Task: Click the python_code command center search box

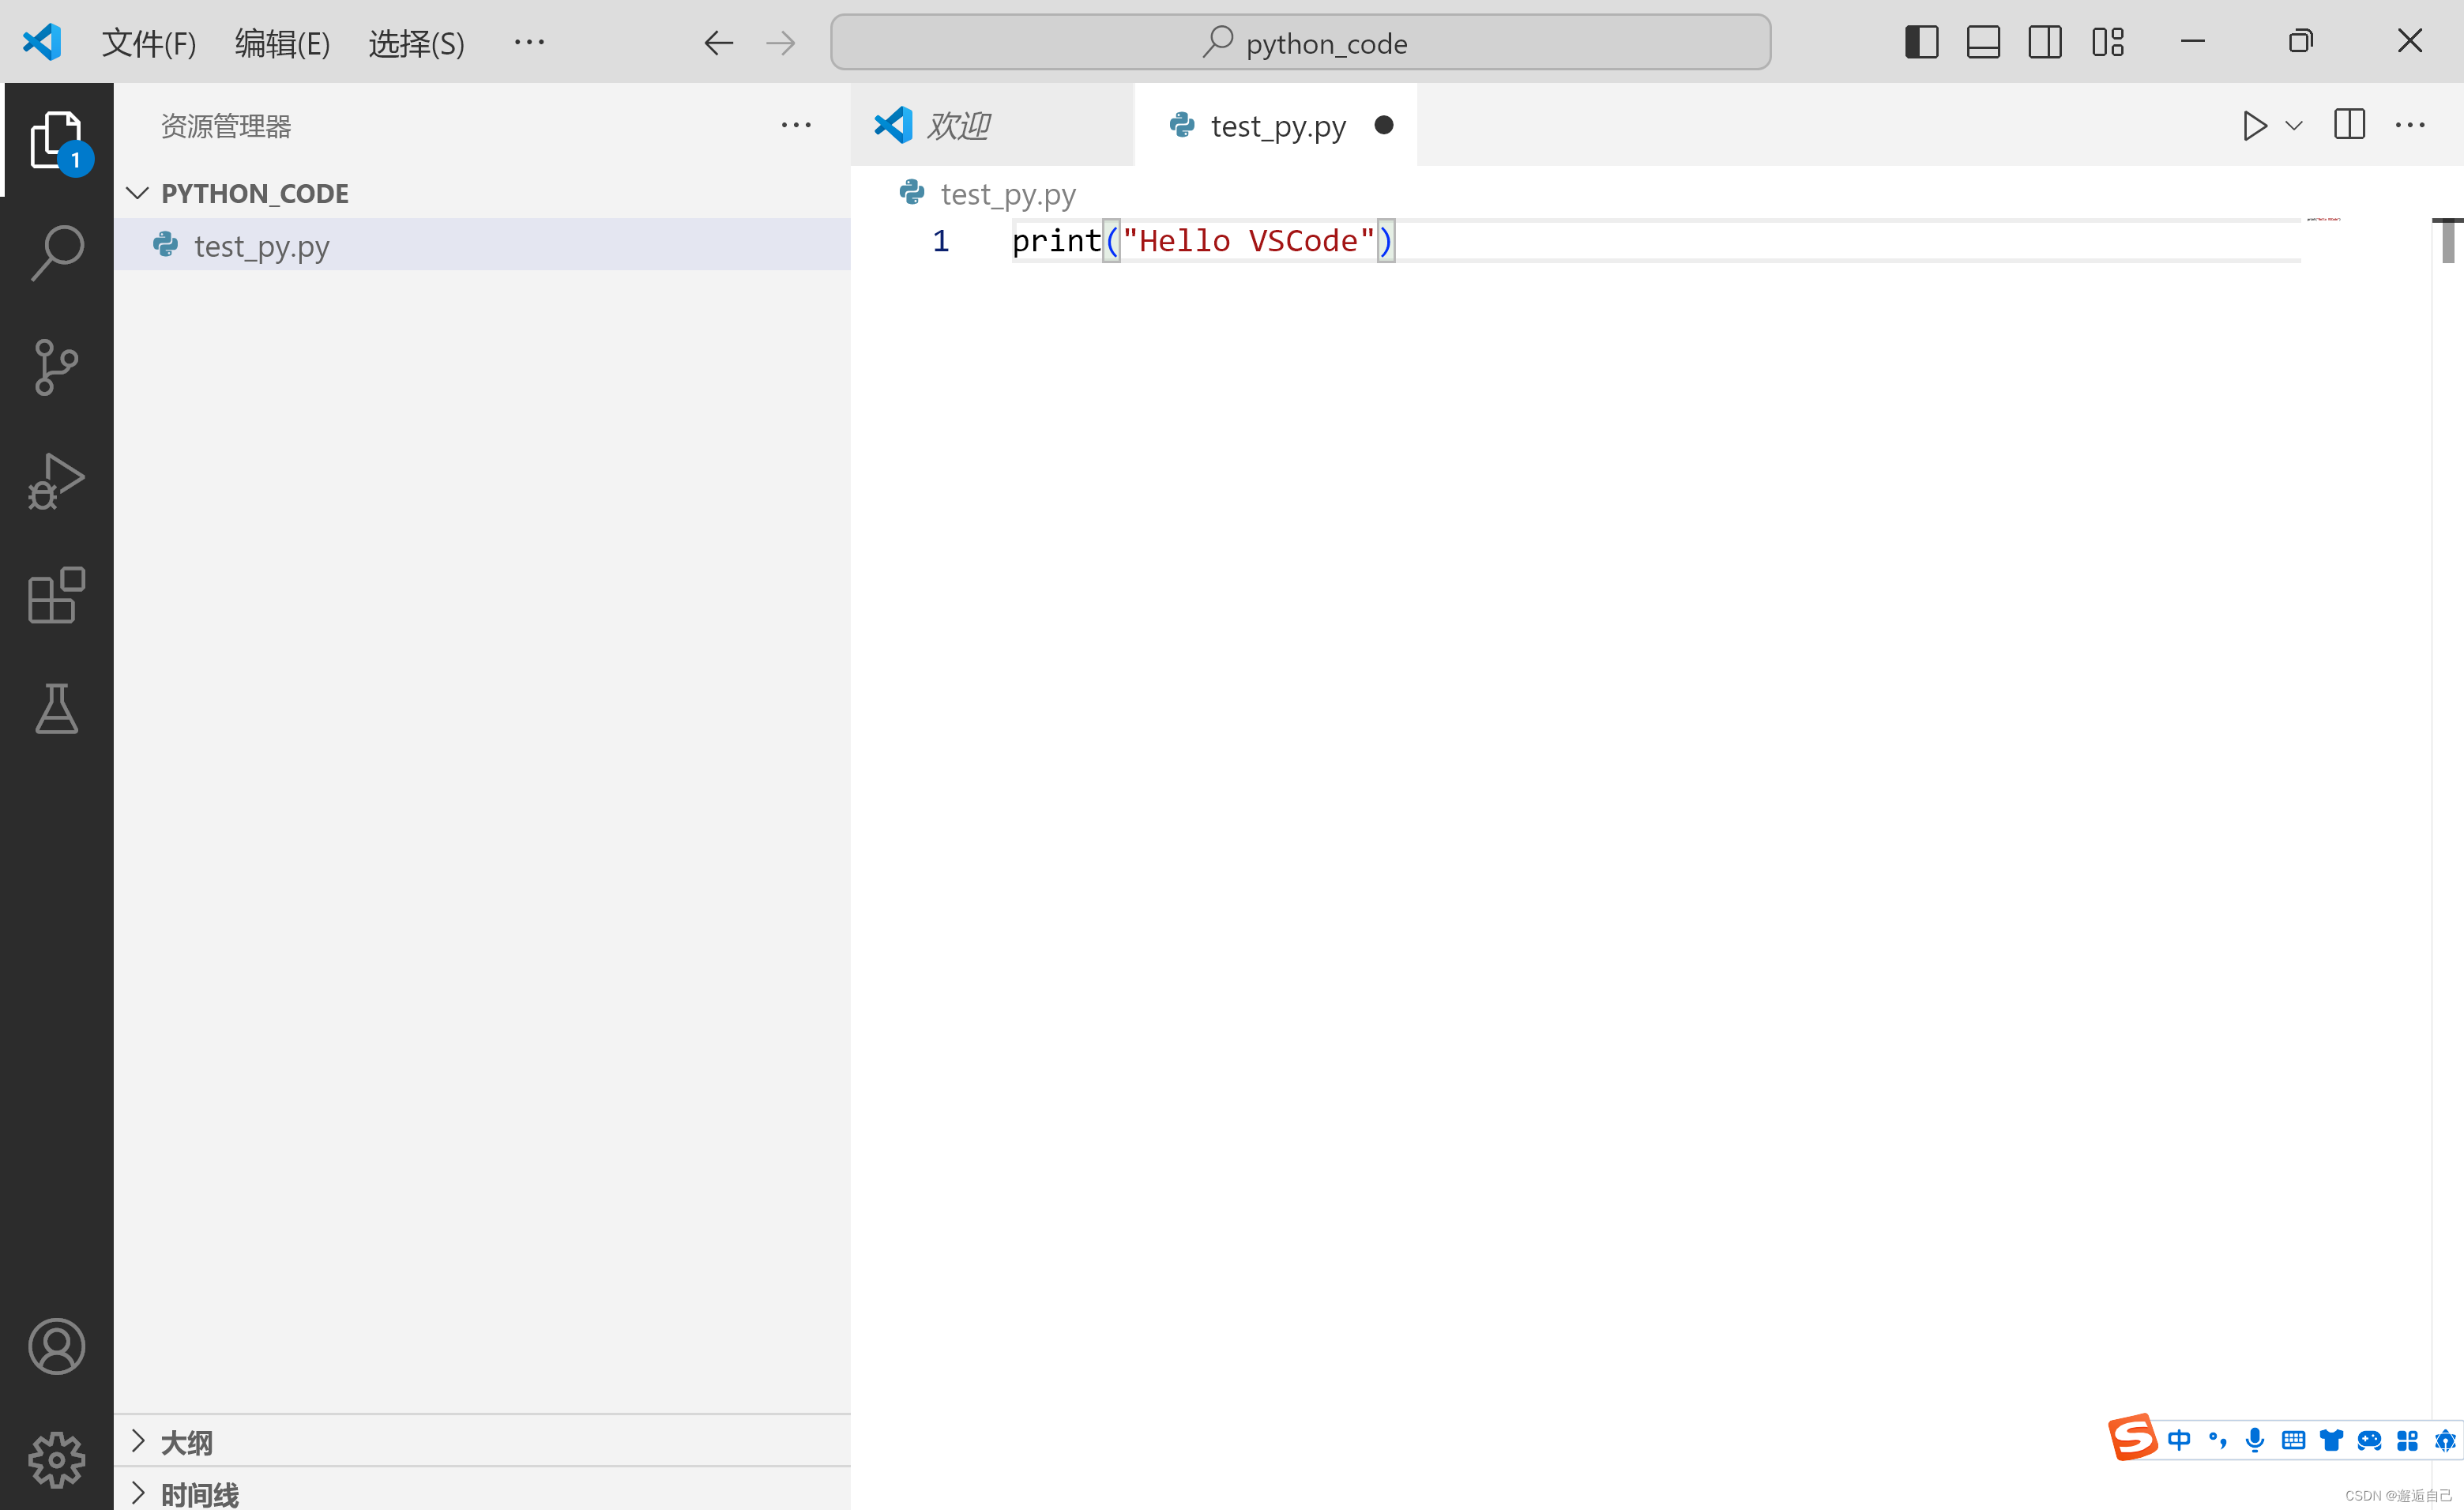Action: 1300,43
